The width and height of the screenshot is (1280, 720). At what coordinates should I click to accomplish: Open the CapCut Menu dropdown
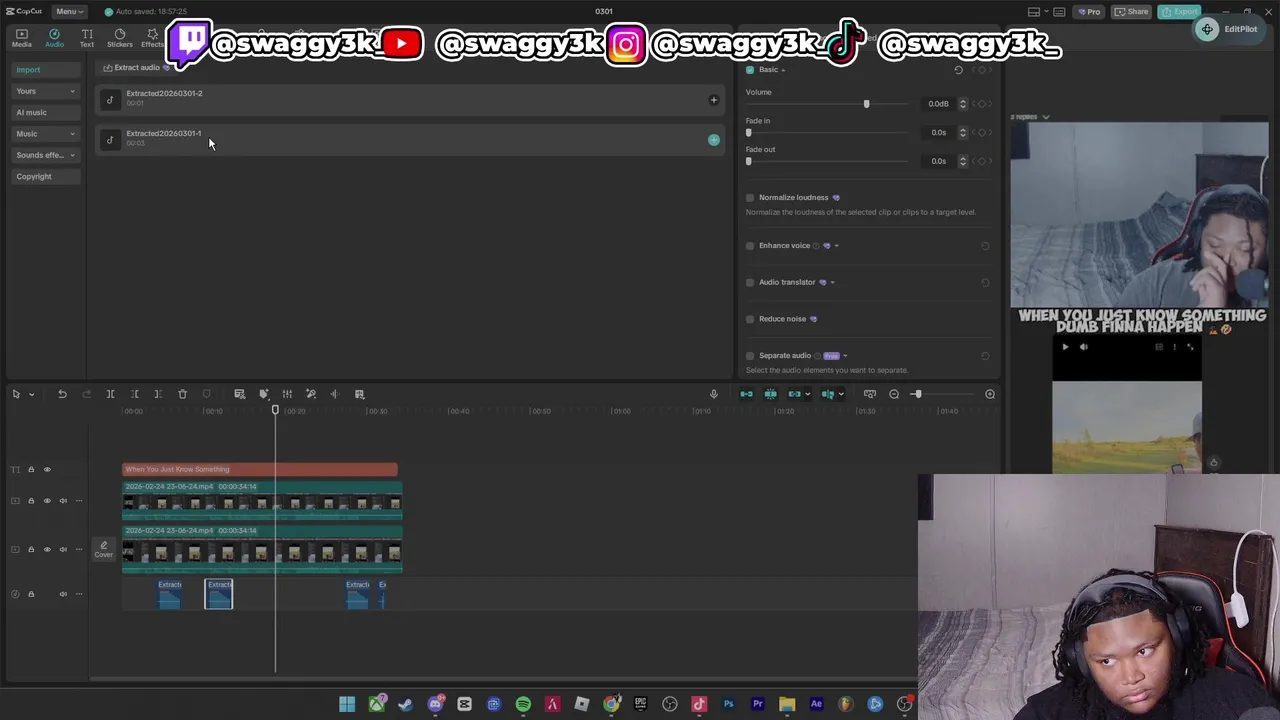(x=68, y=11)
